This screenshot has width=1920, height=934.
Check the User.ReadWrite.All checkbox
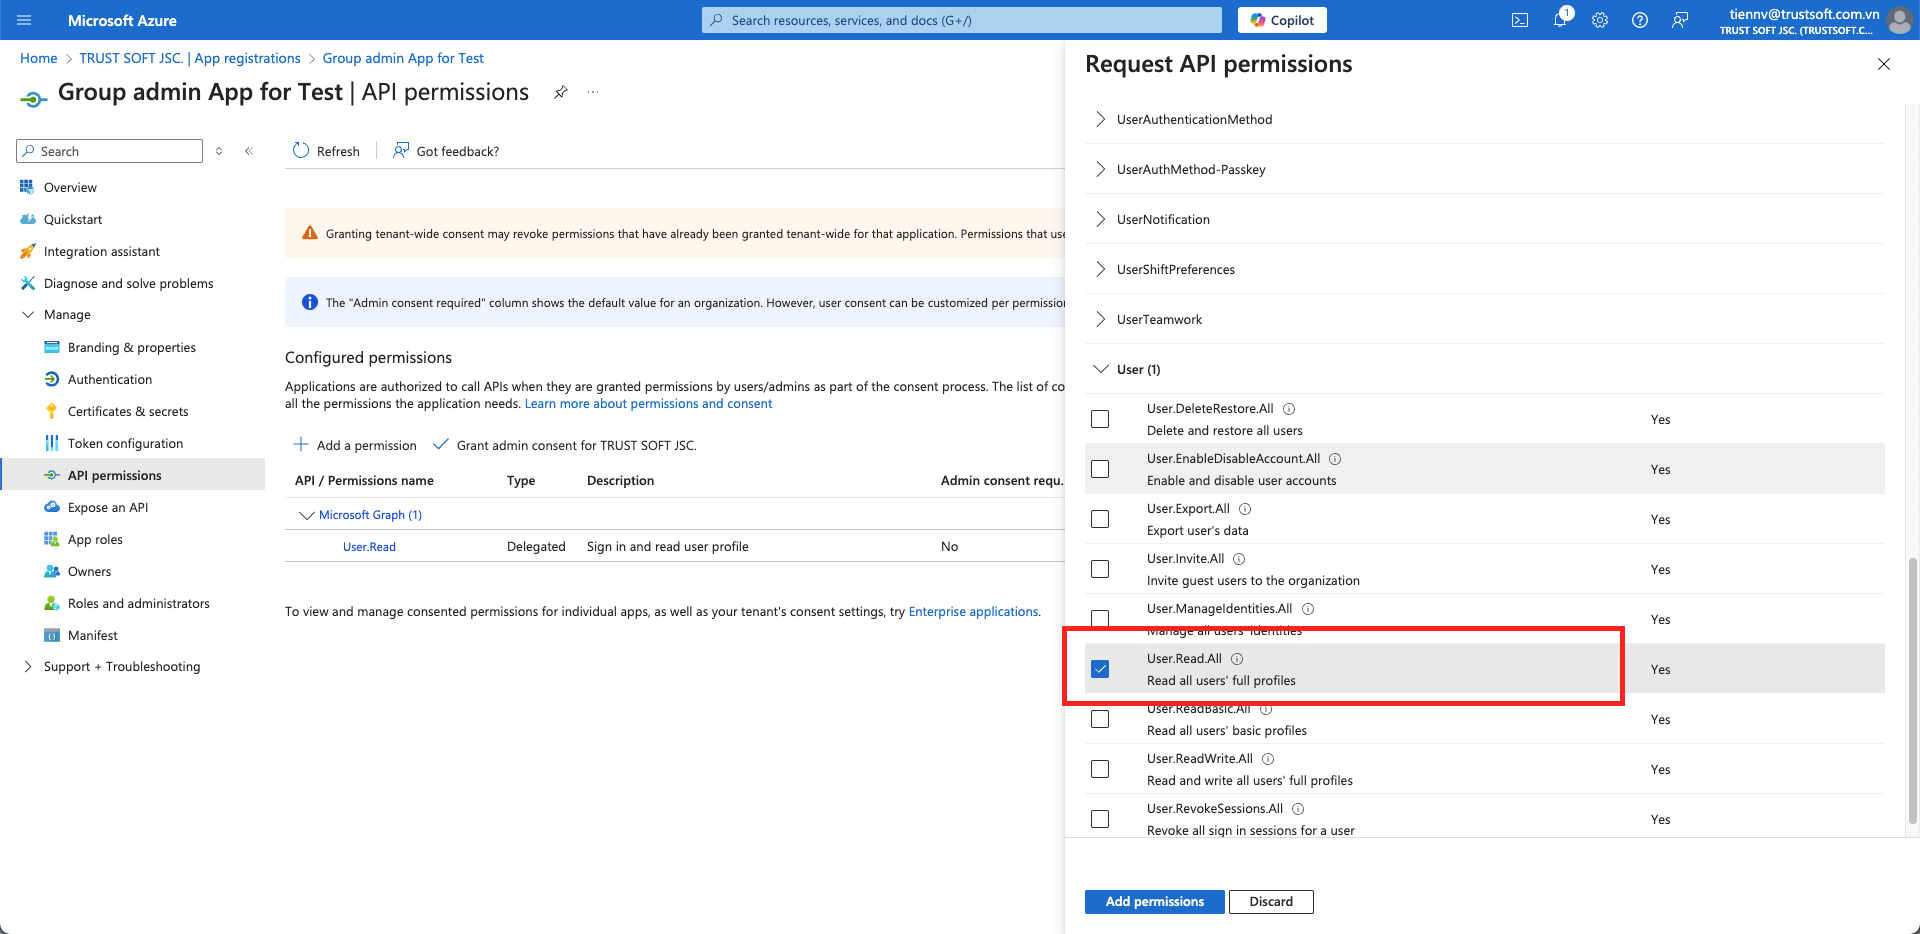click(x=1100, y=769)
